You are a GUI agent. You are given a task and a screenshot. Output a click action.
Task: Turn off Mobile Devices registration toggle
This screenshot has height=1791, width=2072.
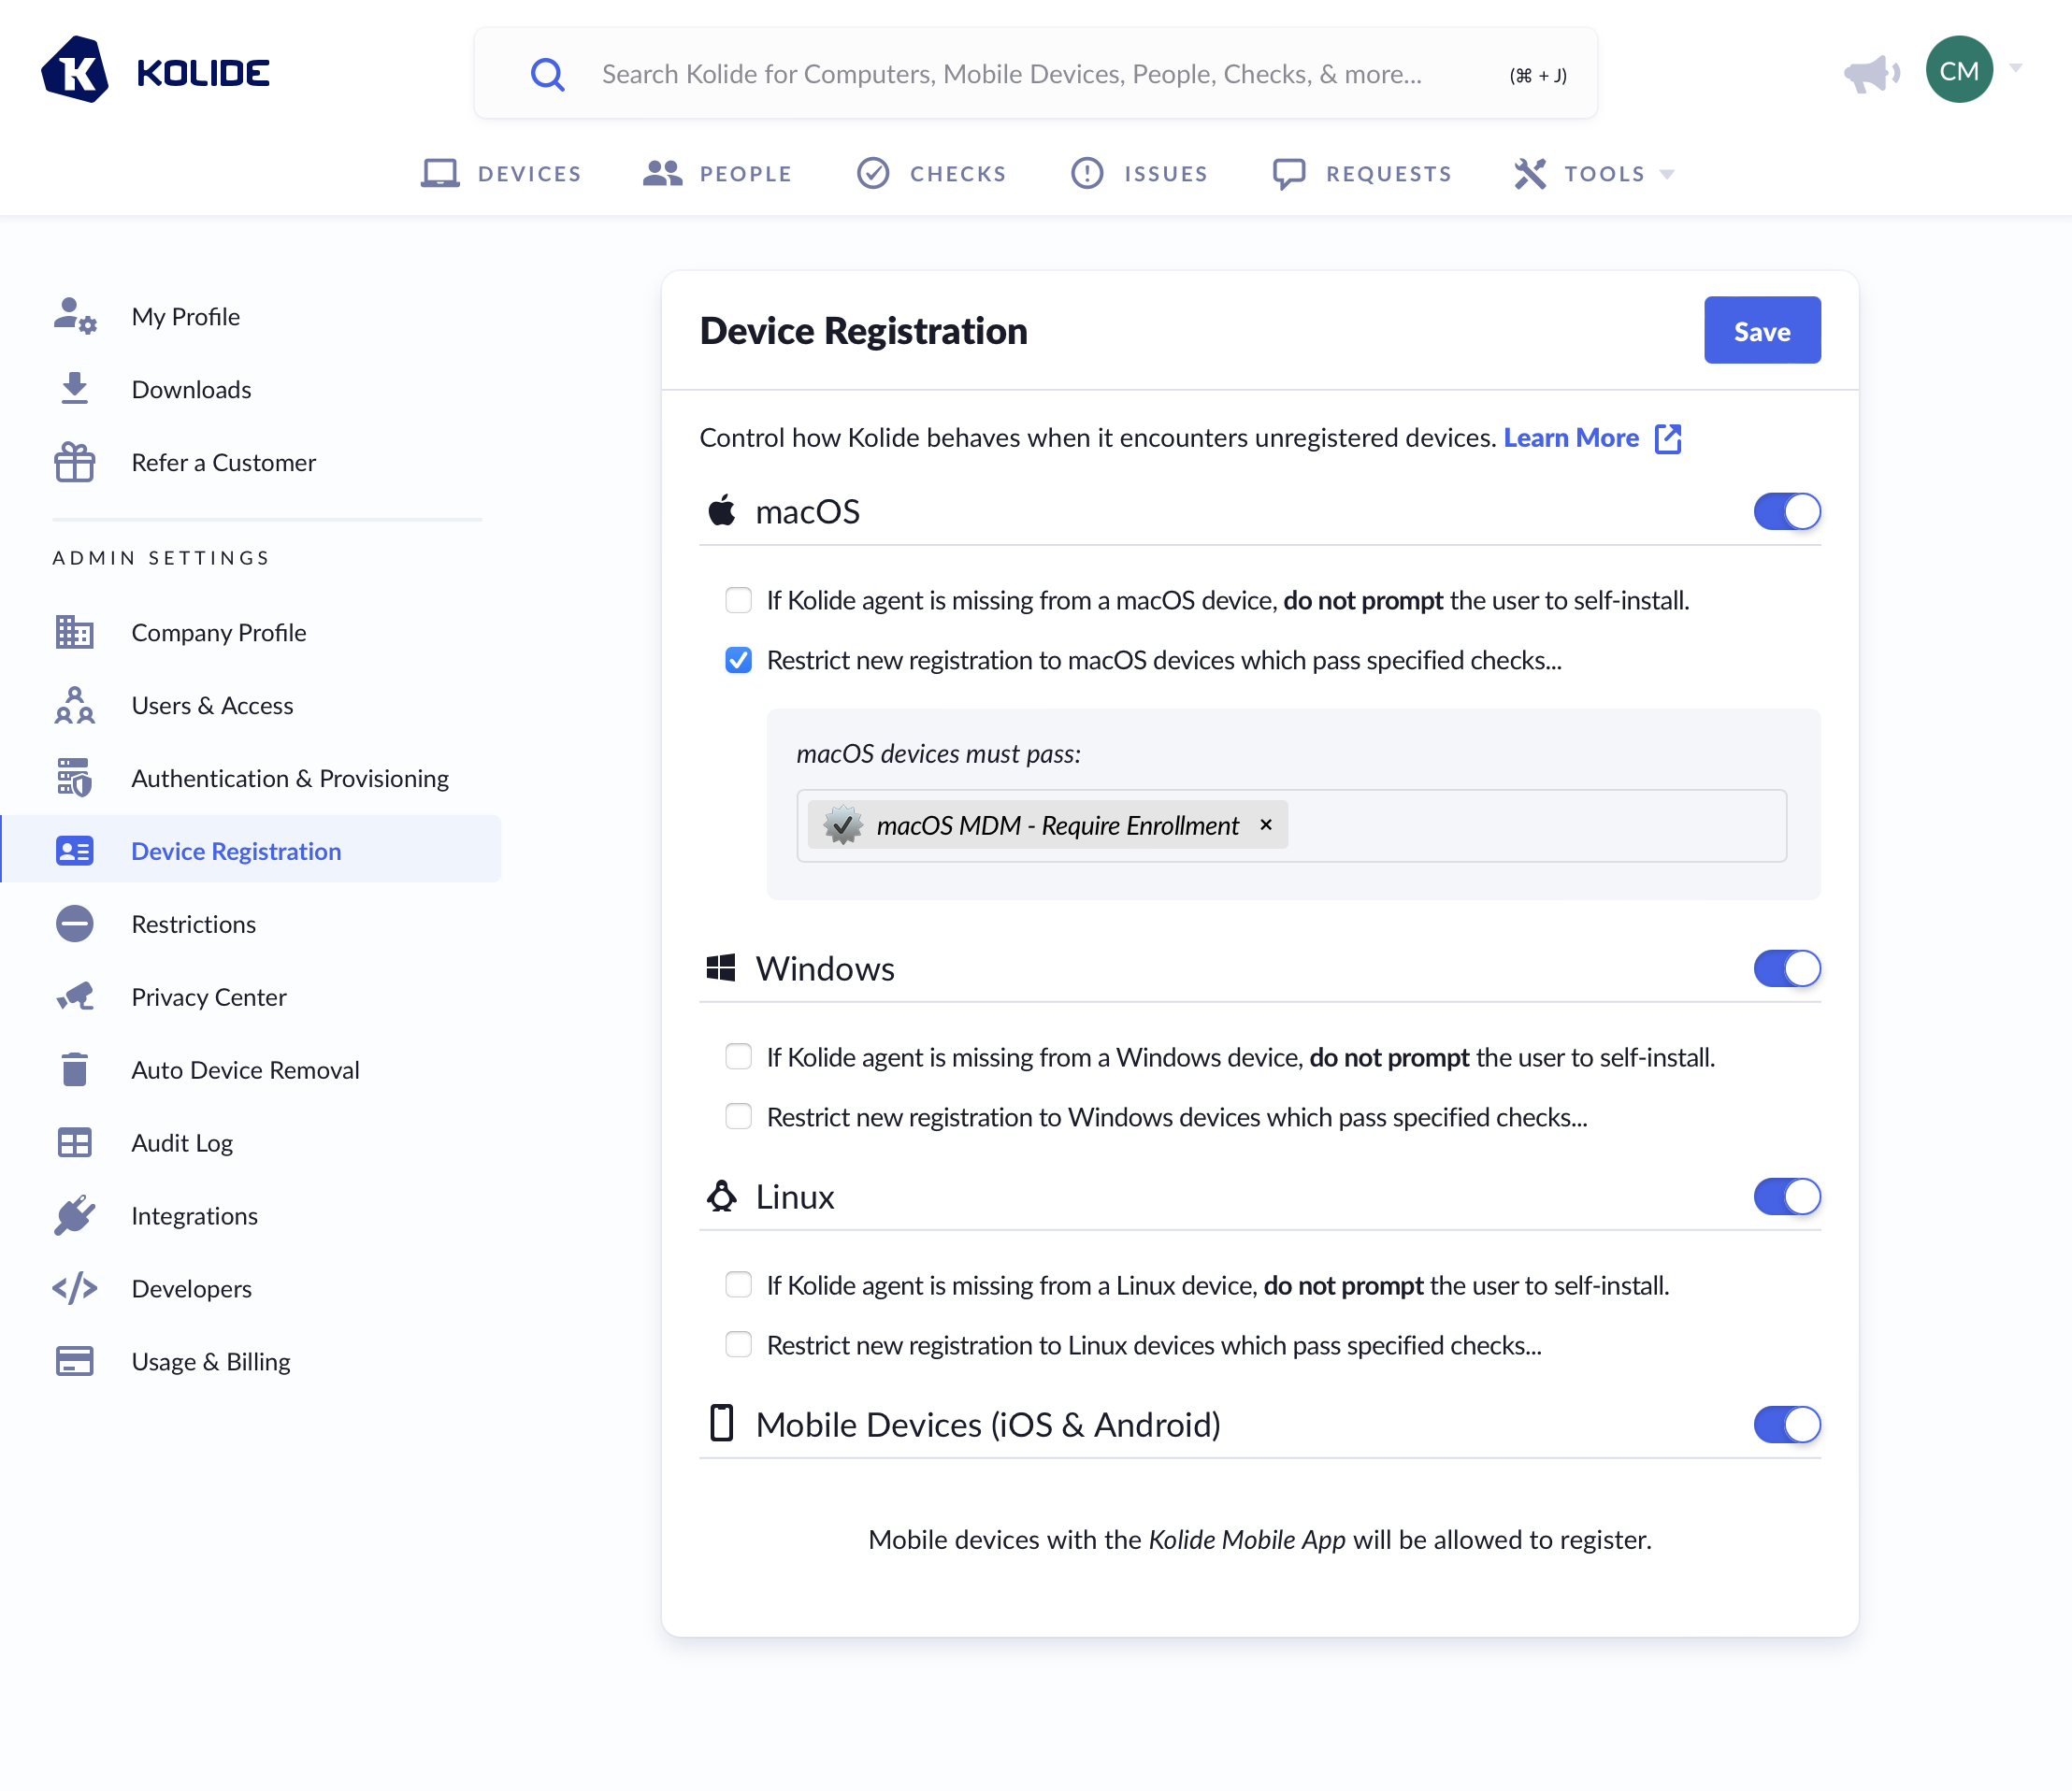click(1786, 1424)
